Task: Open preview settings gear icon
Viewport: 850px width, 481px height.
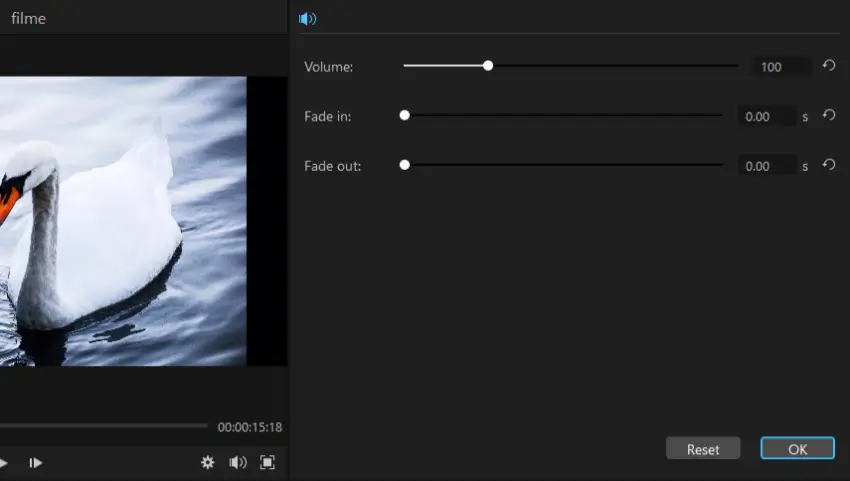Action: point(208,462)
